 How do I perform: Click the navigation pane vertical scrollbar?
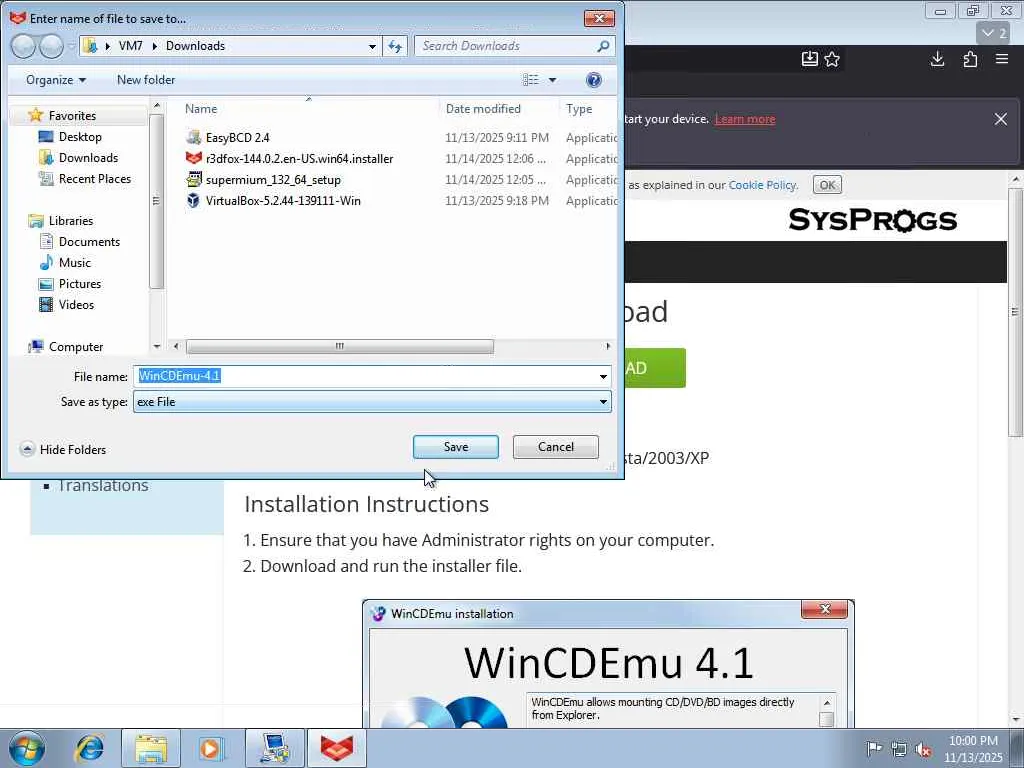(156, 201)
